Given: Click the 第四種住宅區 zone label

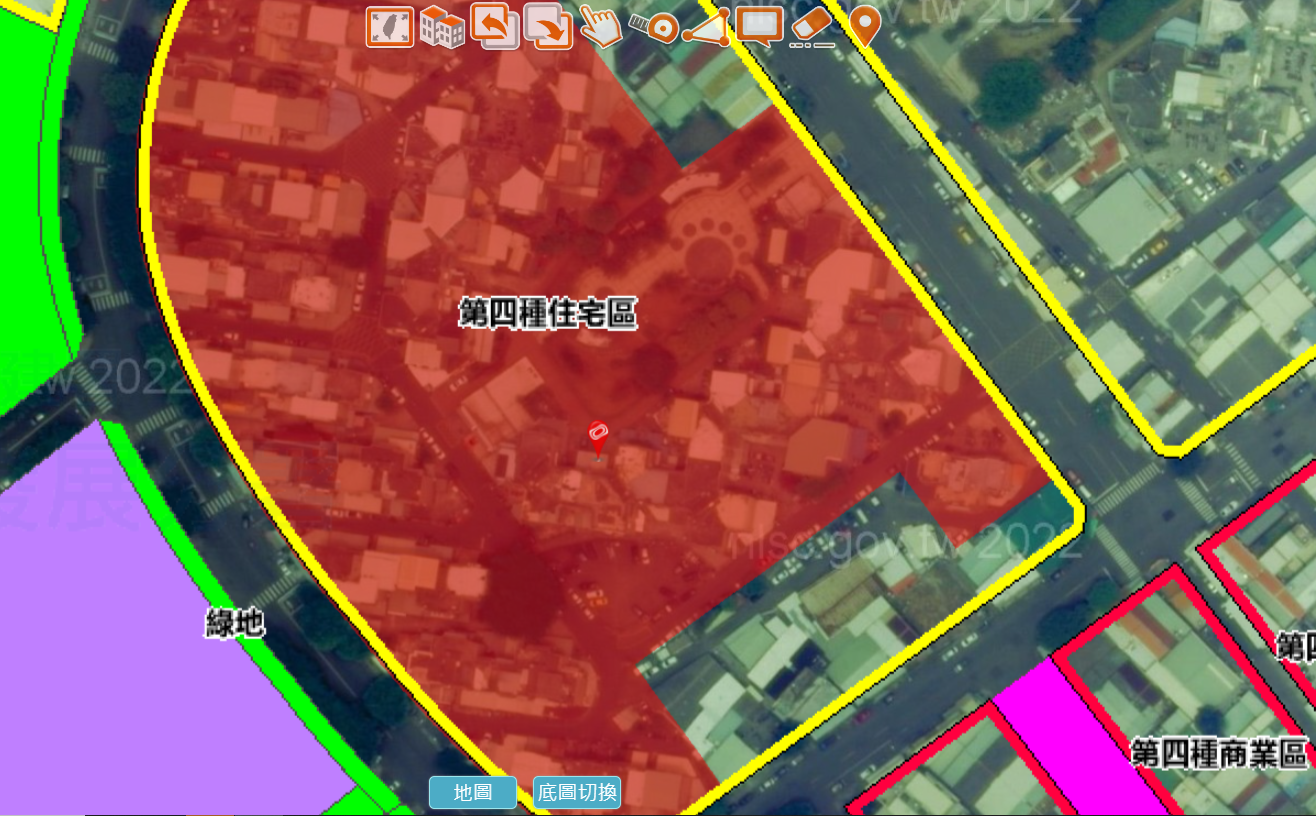Looking at the screenshot, I should coord(547,313).
